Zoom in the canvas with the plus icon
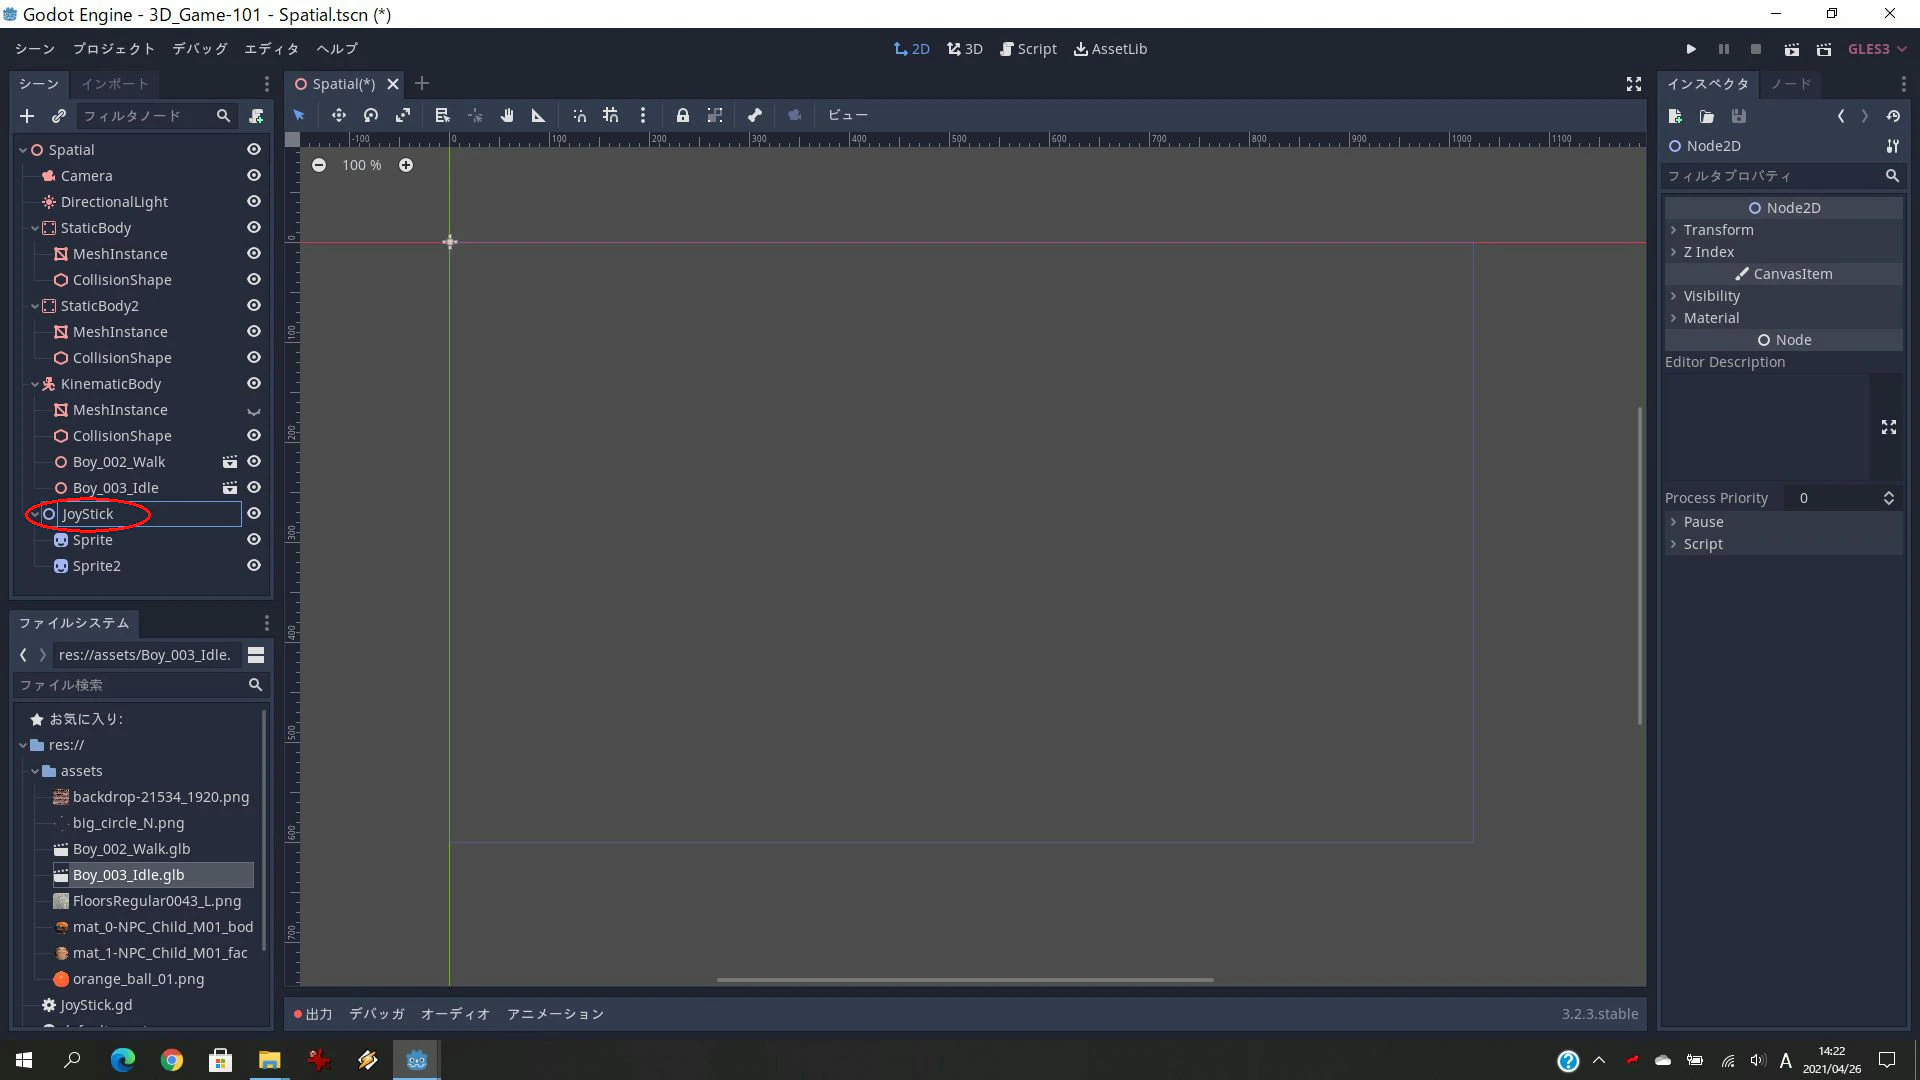The image size is (1920, 1080). (x=406, y=165)
